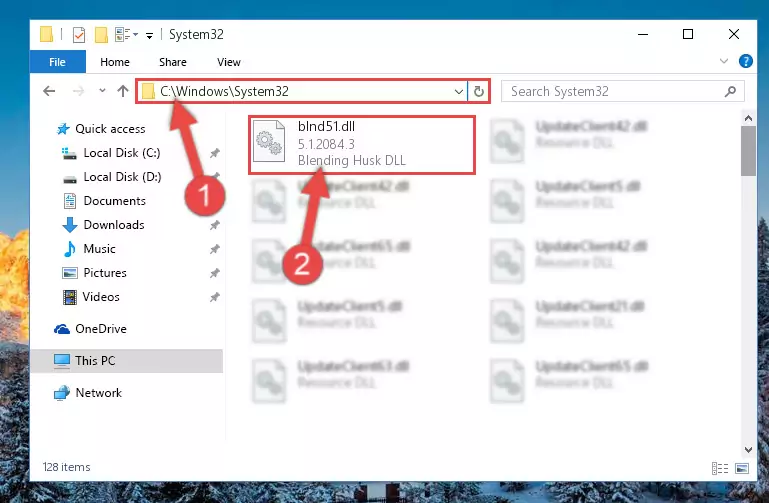This screenshot has height=503, width=769.
Task: Click the pin icon beside Pictures
Action: pos(215,274)
